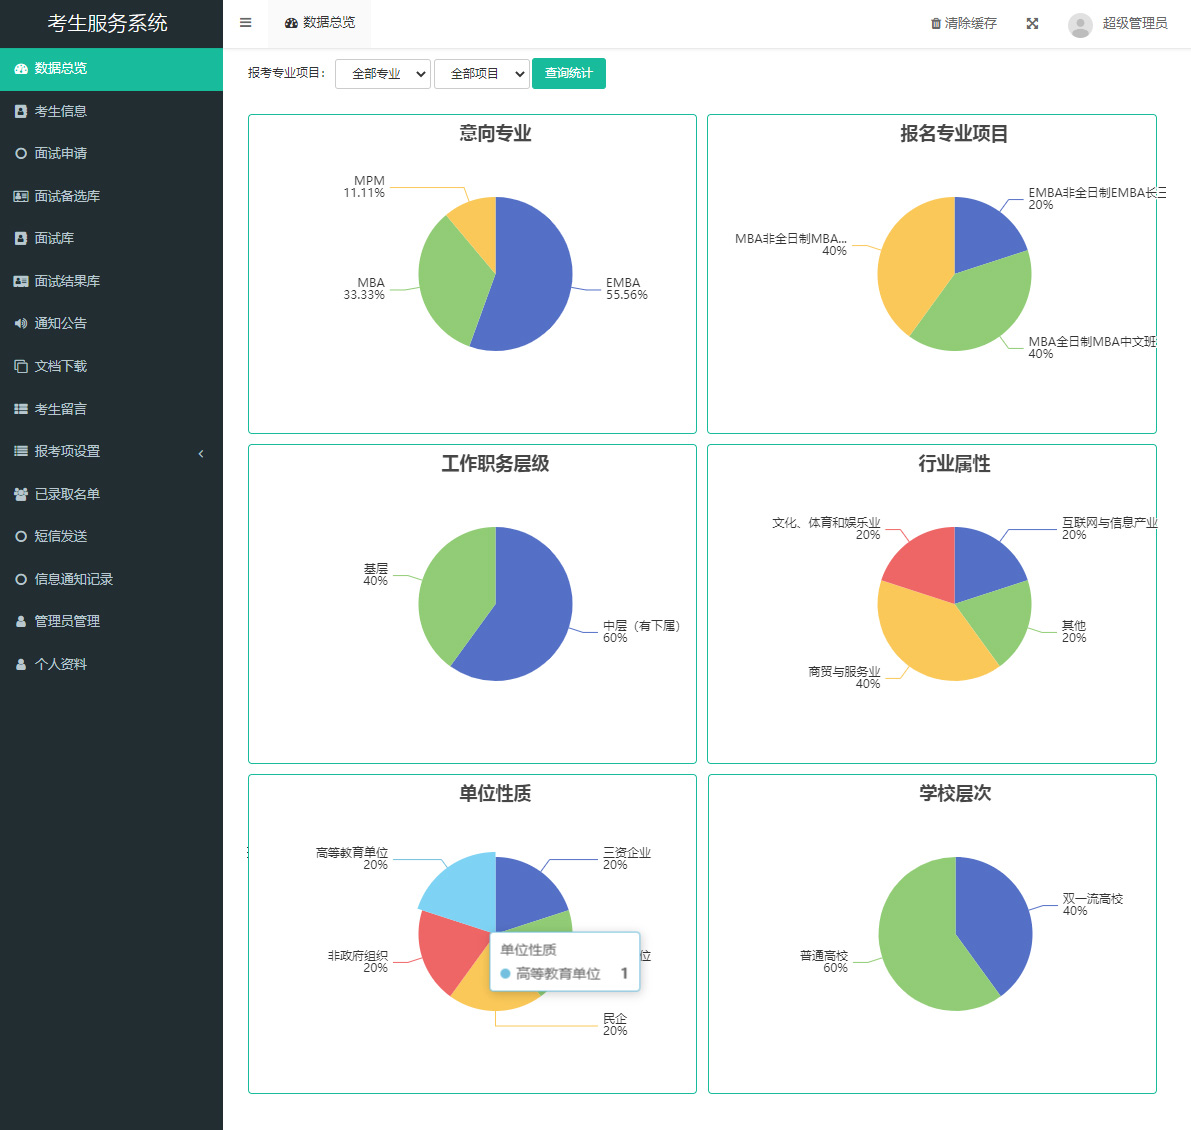Open 考生信息 in the sidebar
The height and width of the screenshot is (1130, 1191).
60,111
